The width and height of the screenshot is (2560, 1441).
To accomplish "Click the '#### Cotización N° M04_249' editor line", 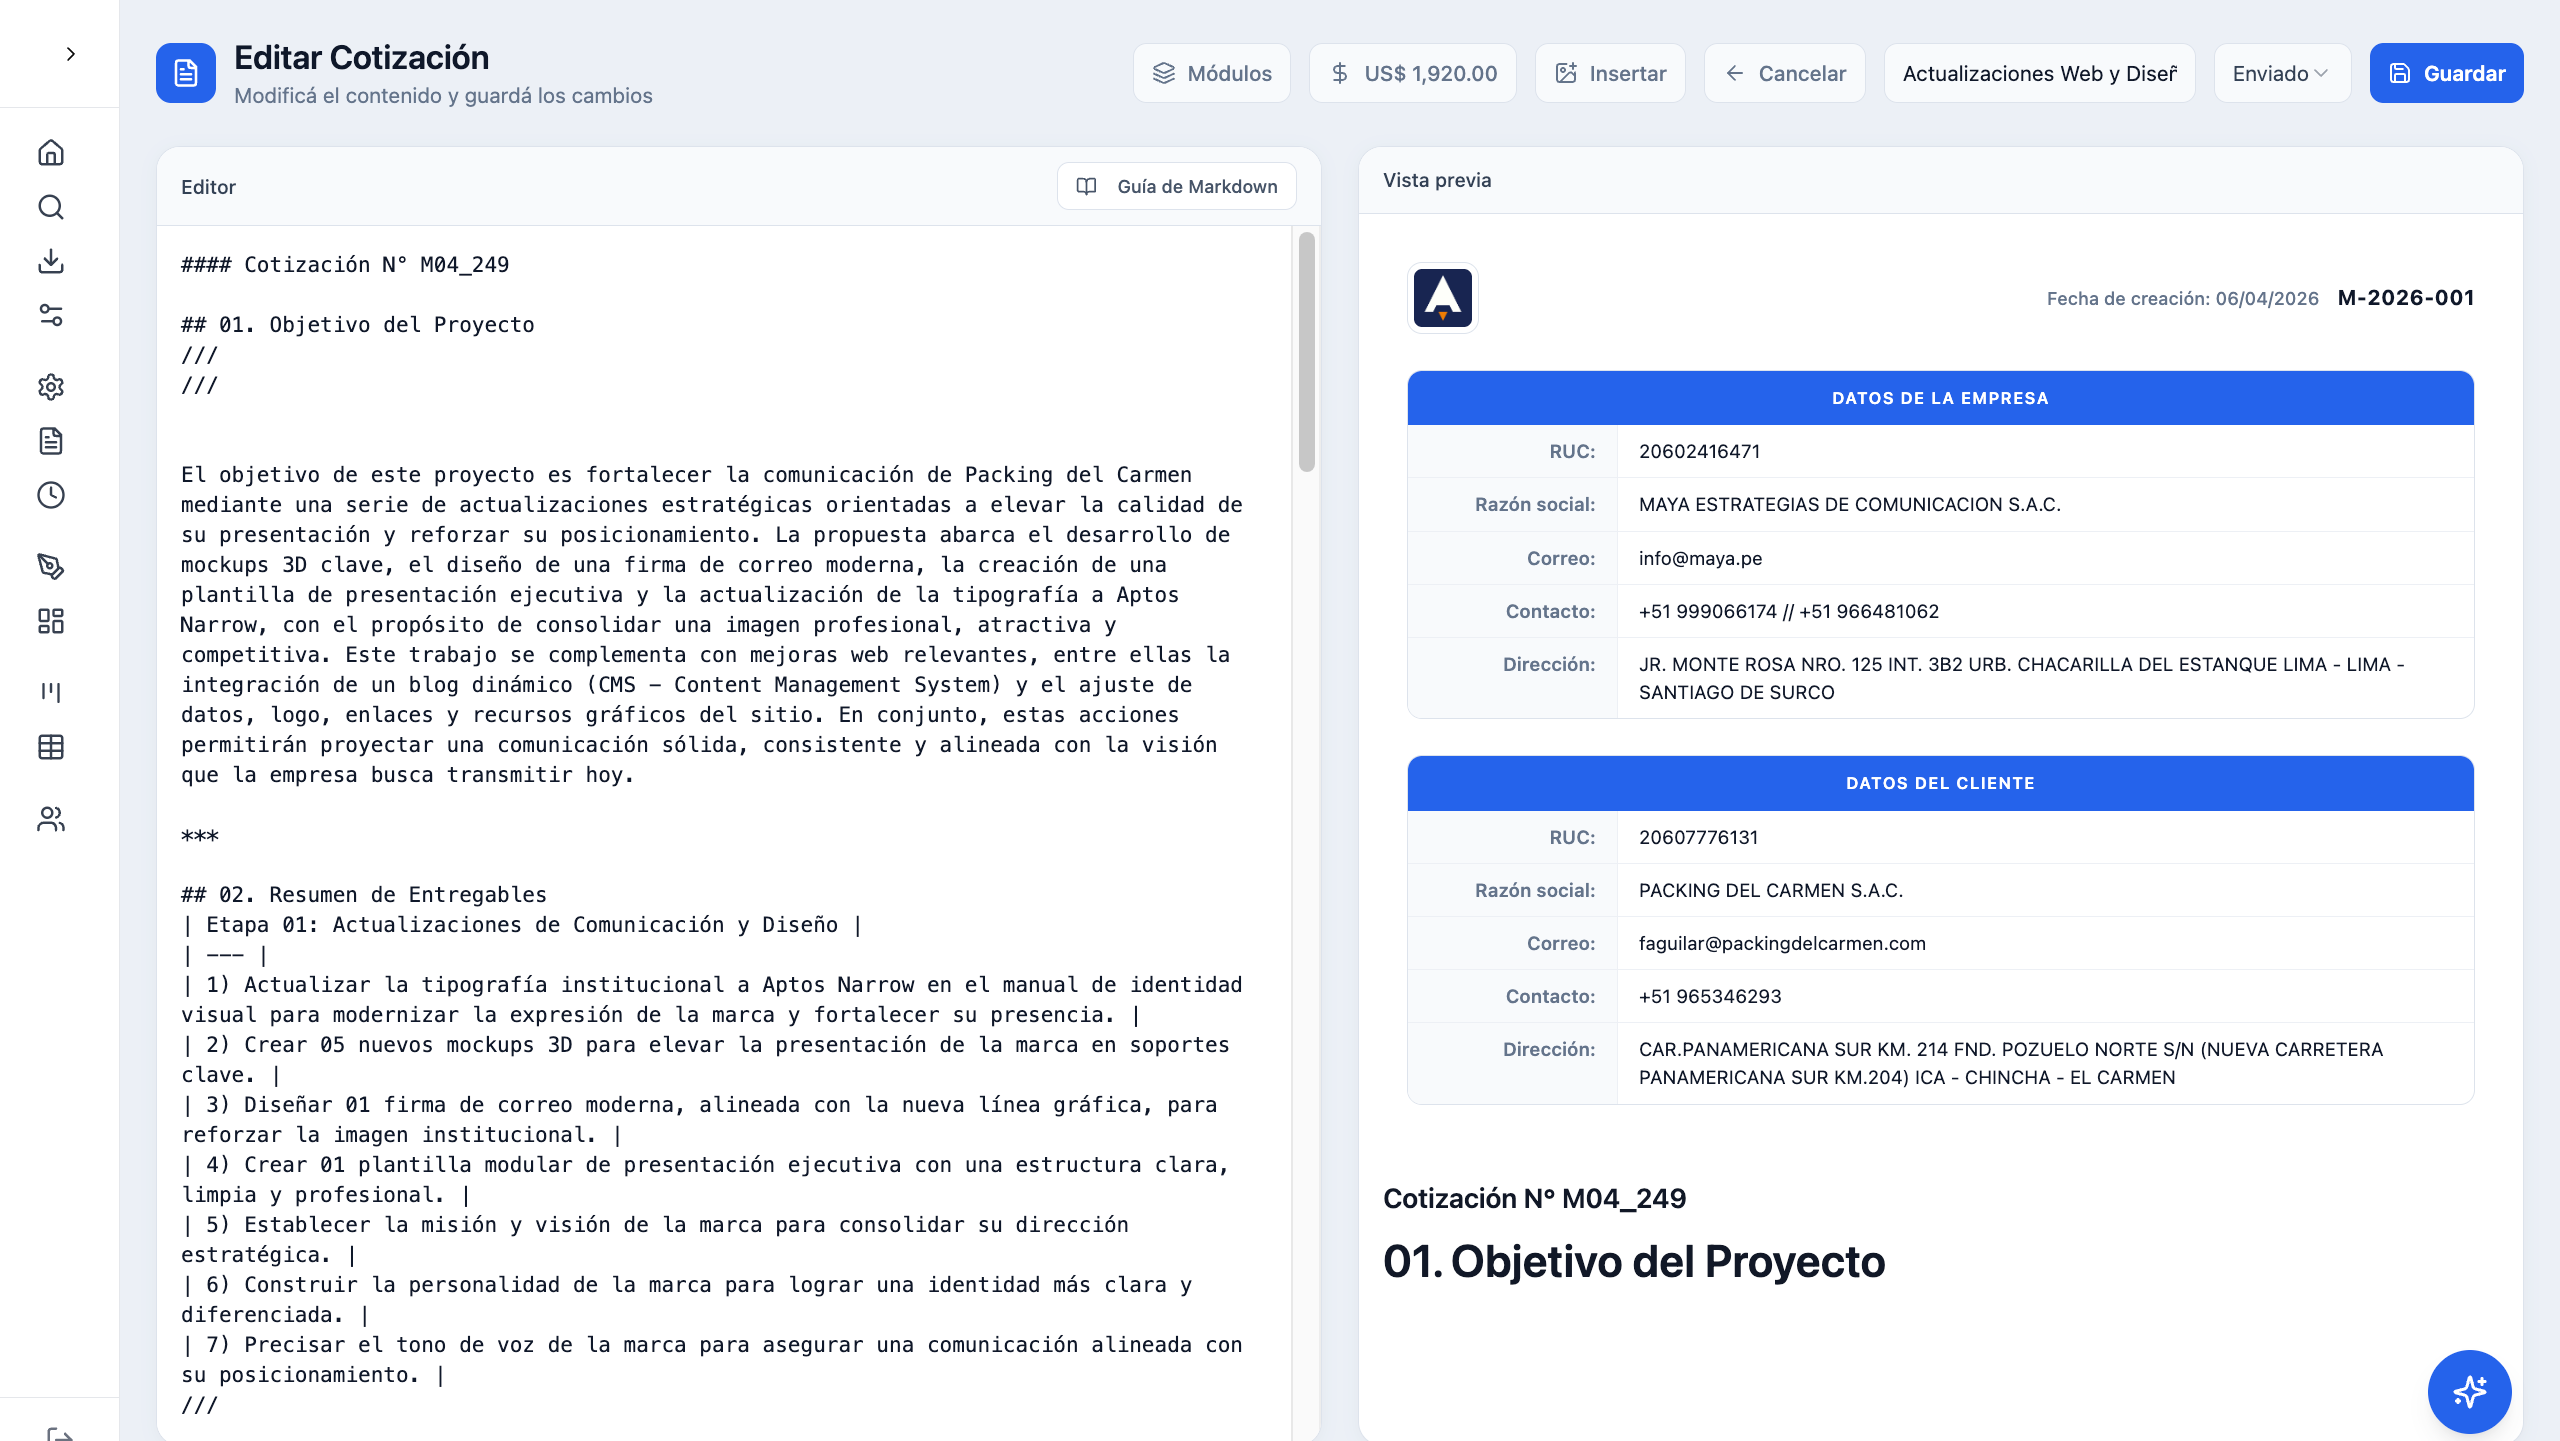I will (x=345, y=264).
